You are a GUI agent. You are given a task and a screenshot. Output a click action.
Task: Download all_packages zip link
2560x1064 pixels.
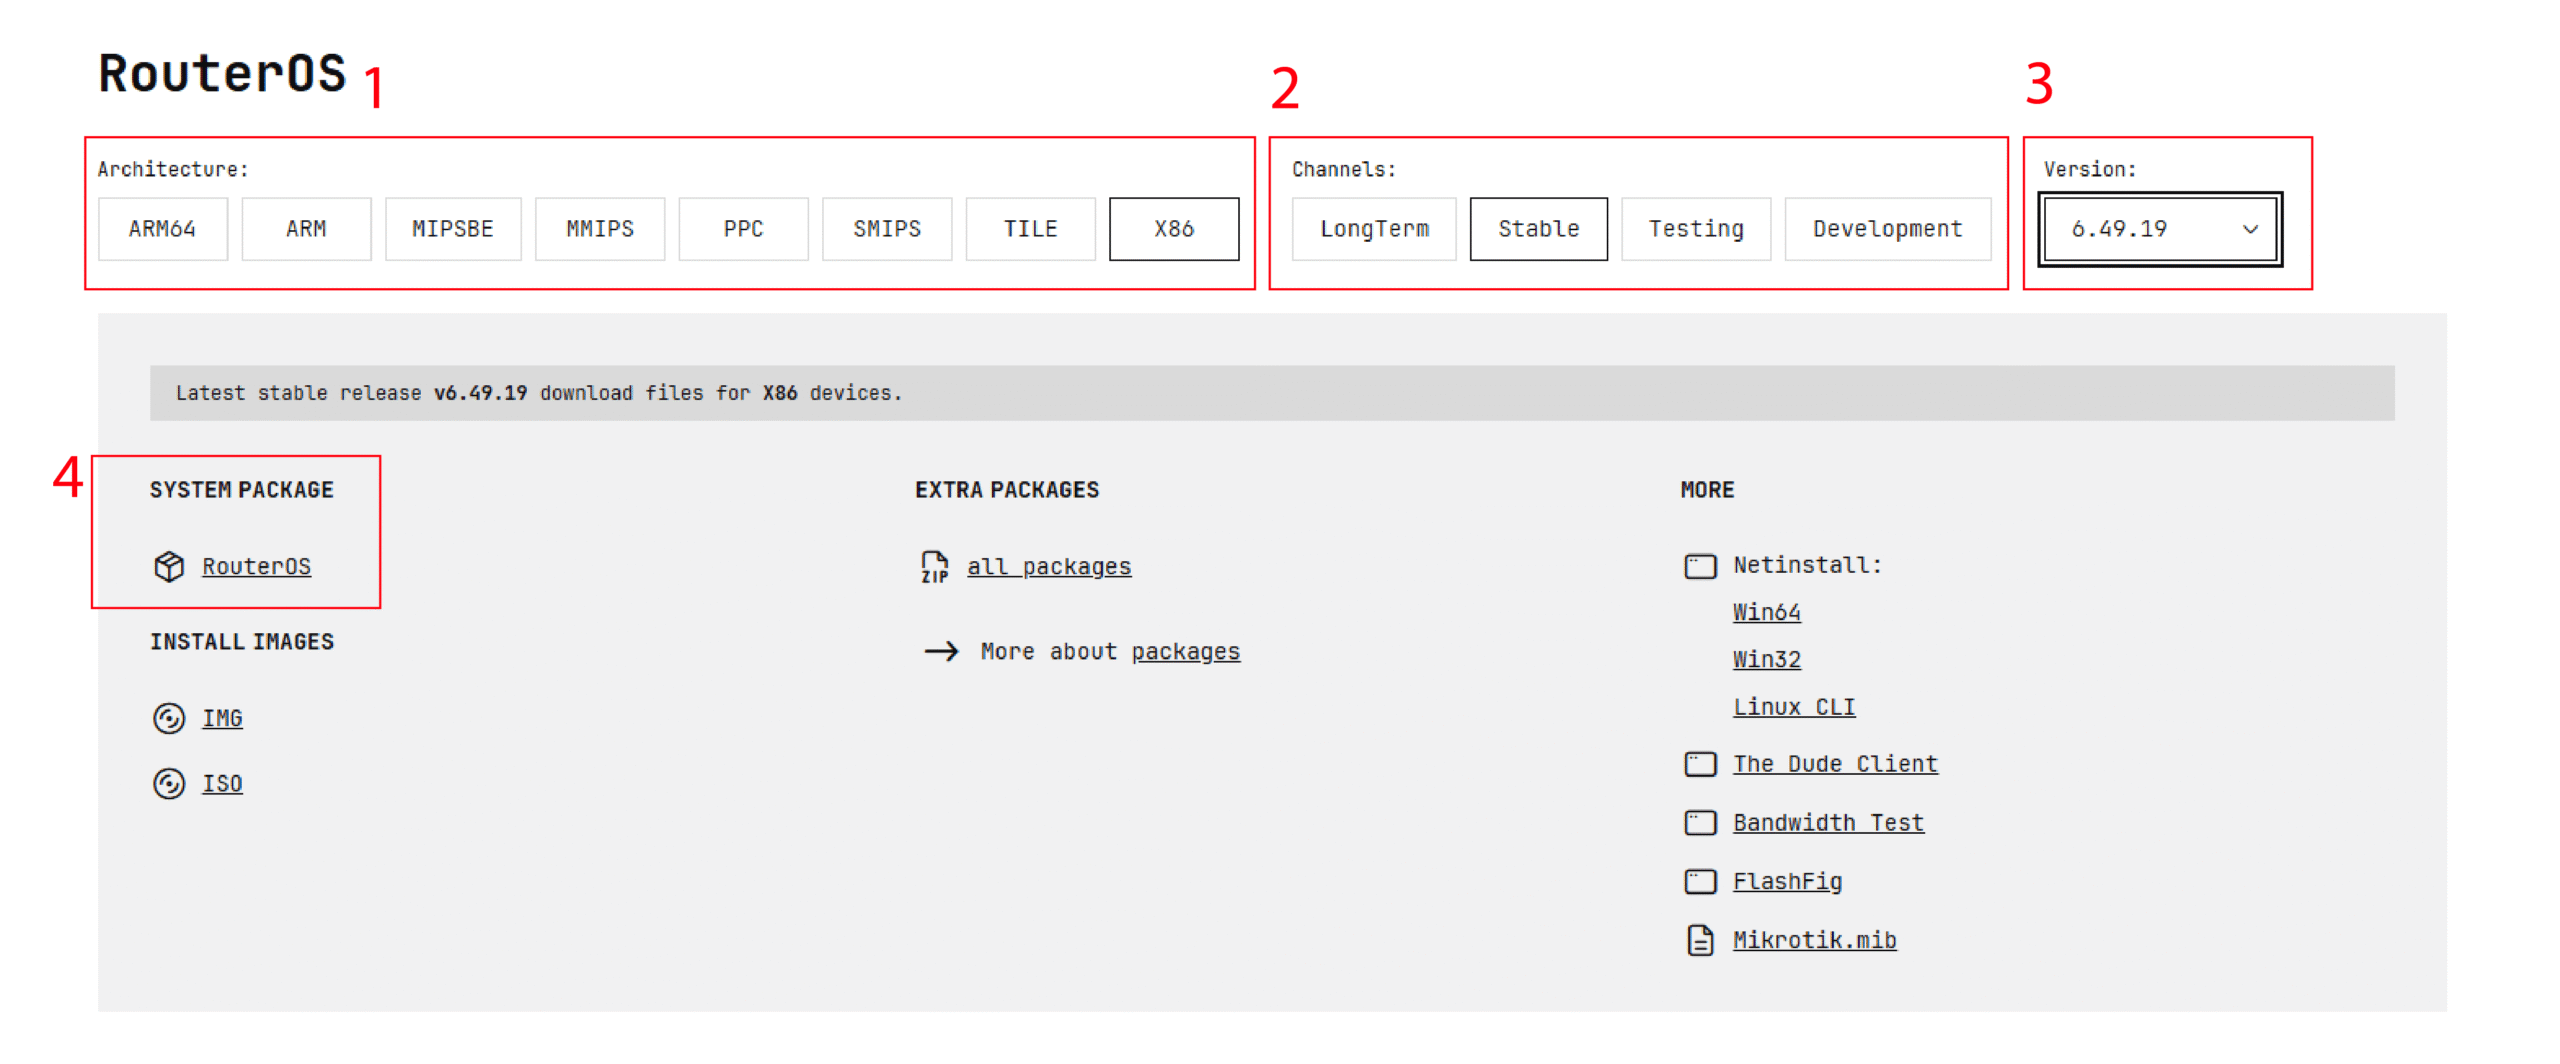[x=1049, y=566]
